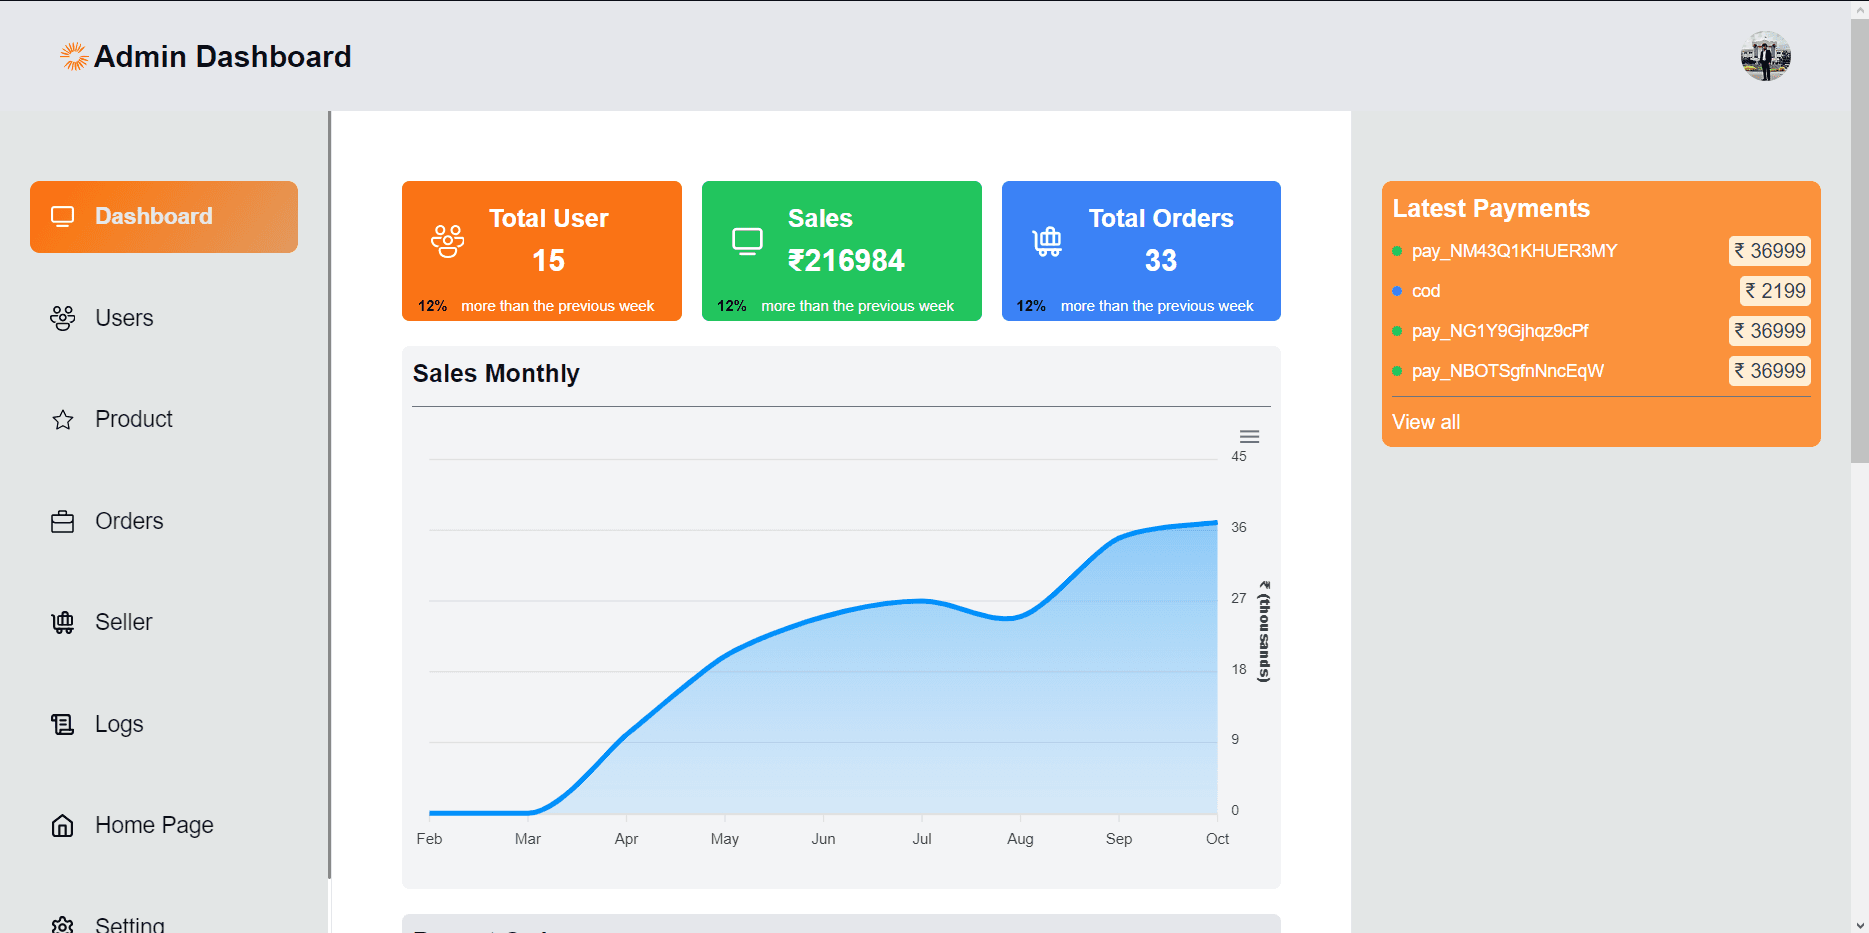
Task: Select the Dashboard monitor icon in sidebar
Action: (62, 215)
